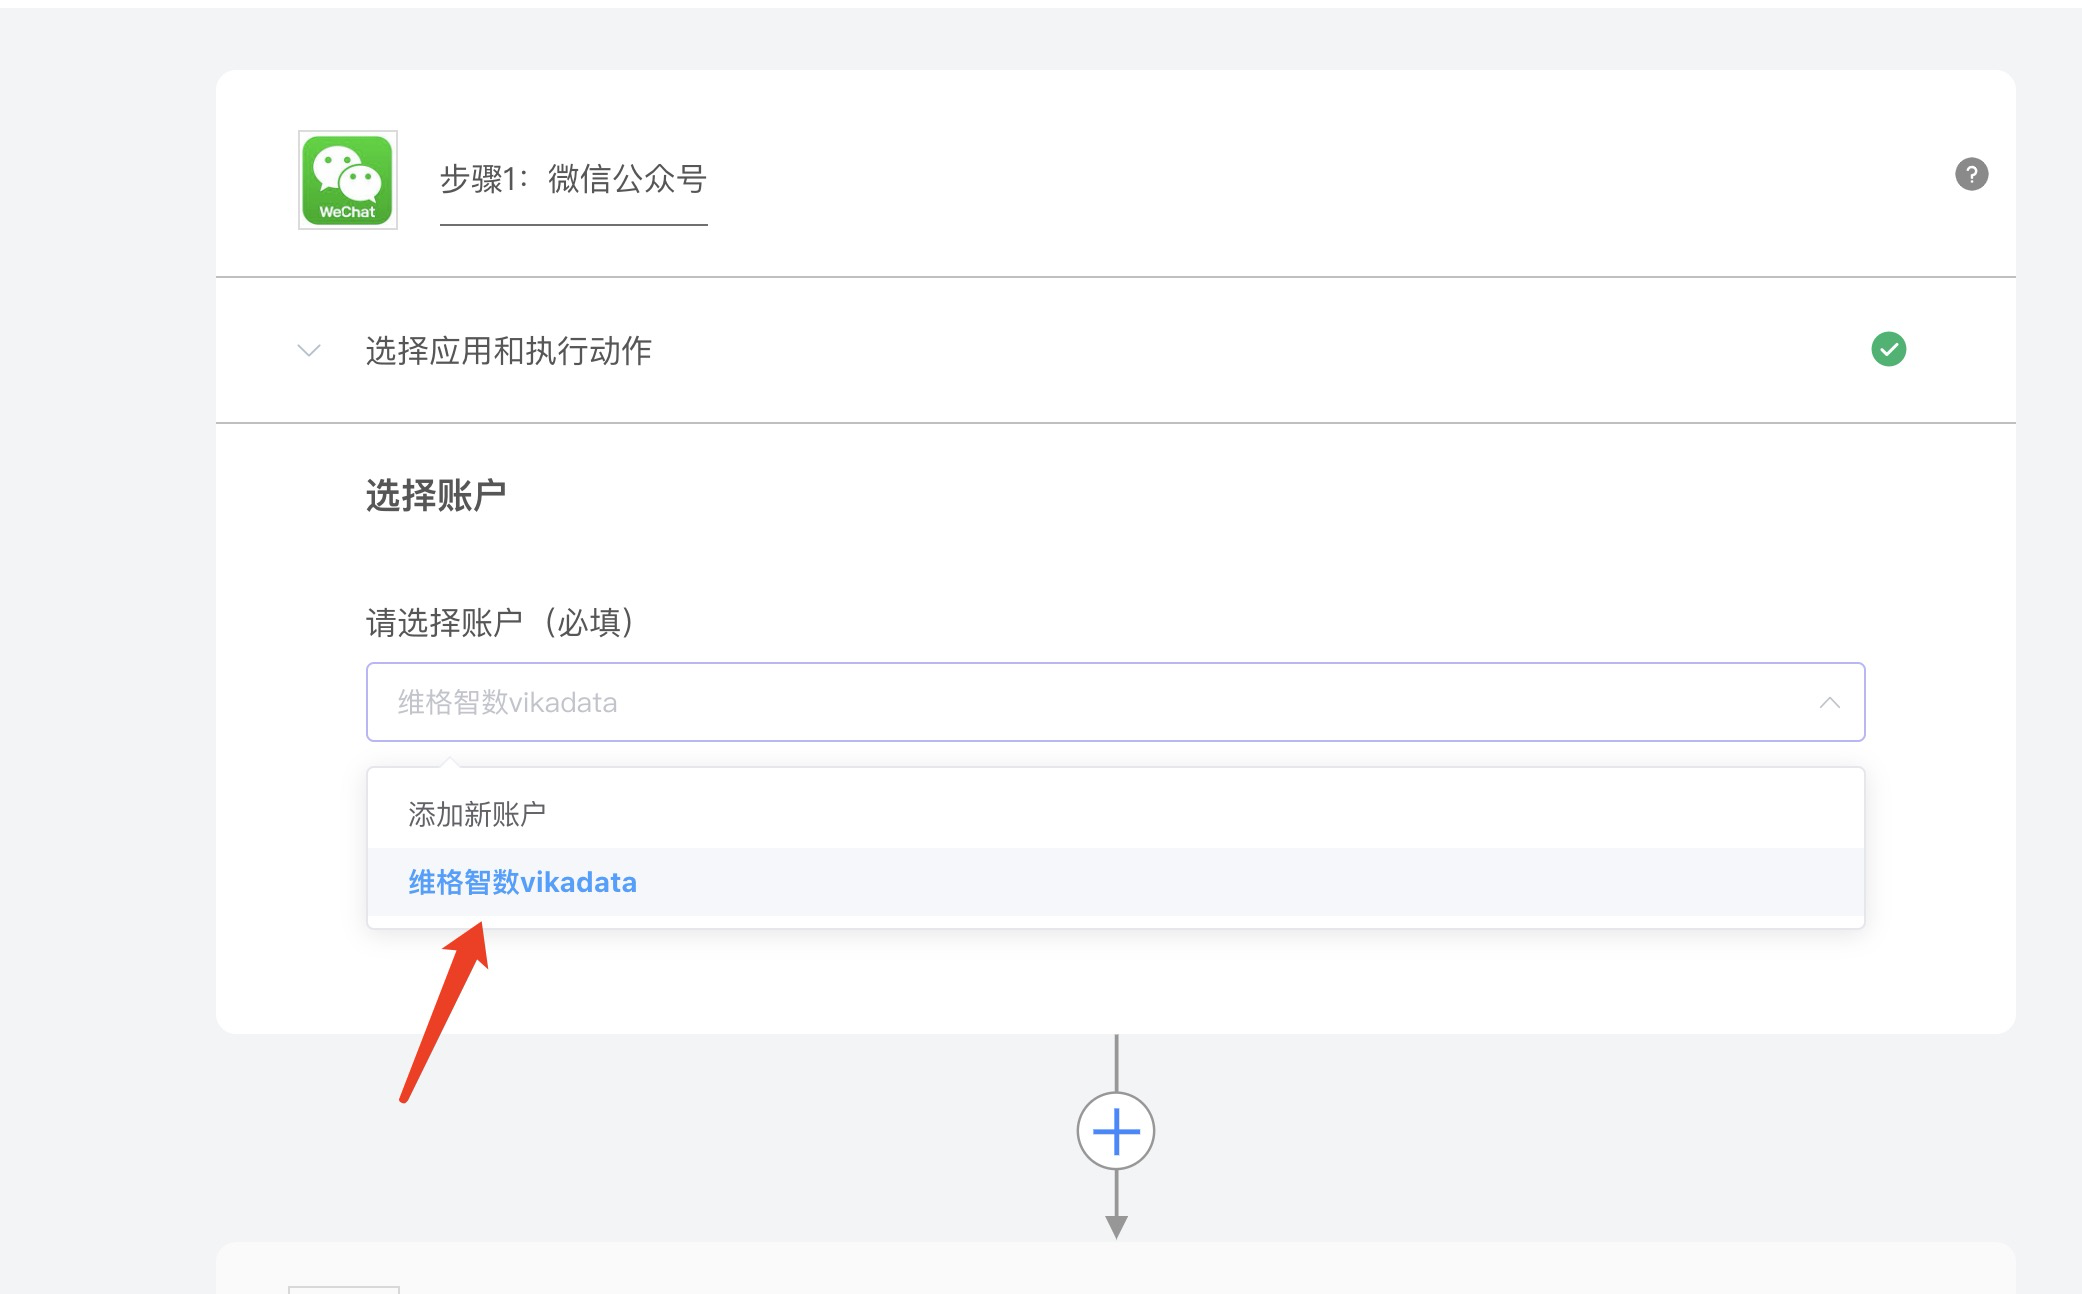Click the green completed checkmark icon
The image size is (2082, 1294).
point(1888,349)
